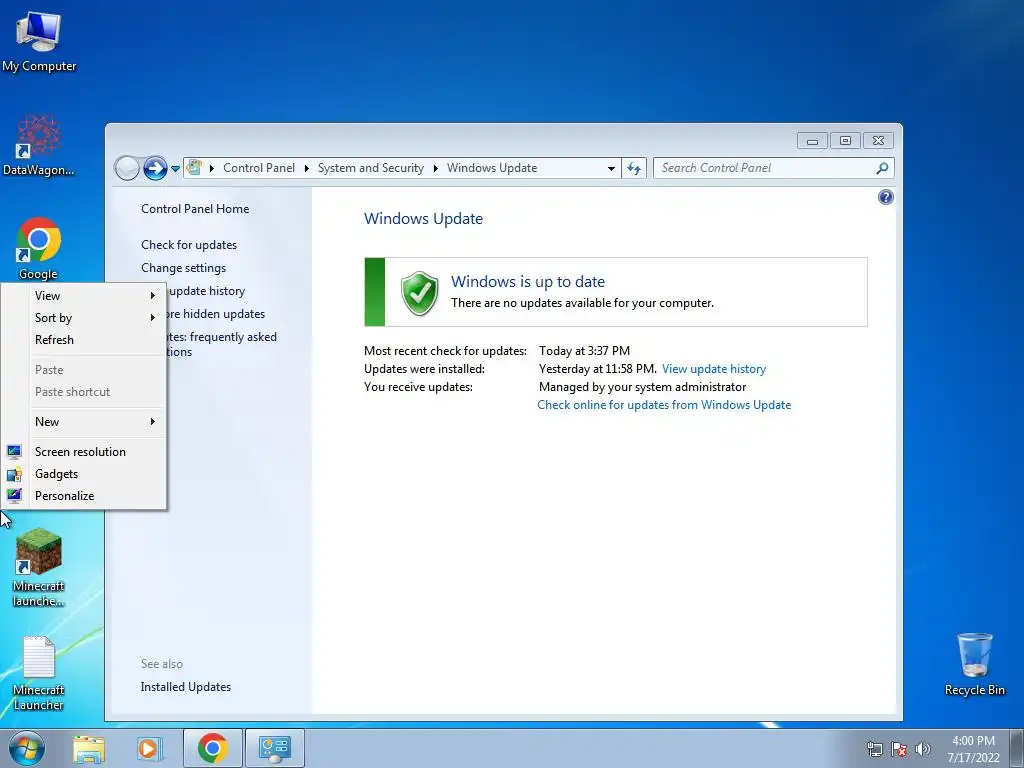Click the taskbar clock and date
Viewport: 1024px width, 768px height.
click(x=973, y=749)
